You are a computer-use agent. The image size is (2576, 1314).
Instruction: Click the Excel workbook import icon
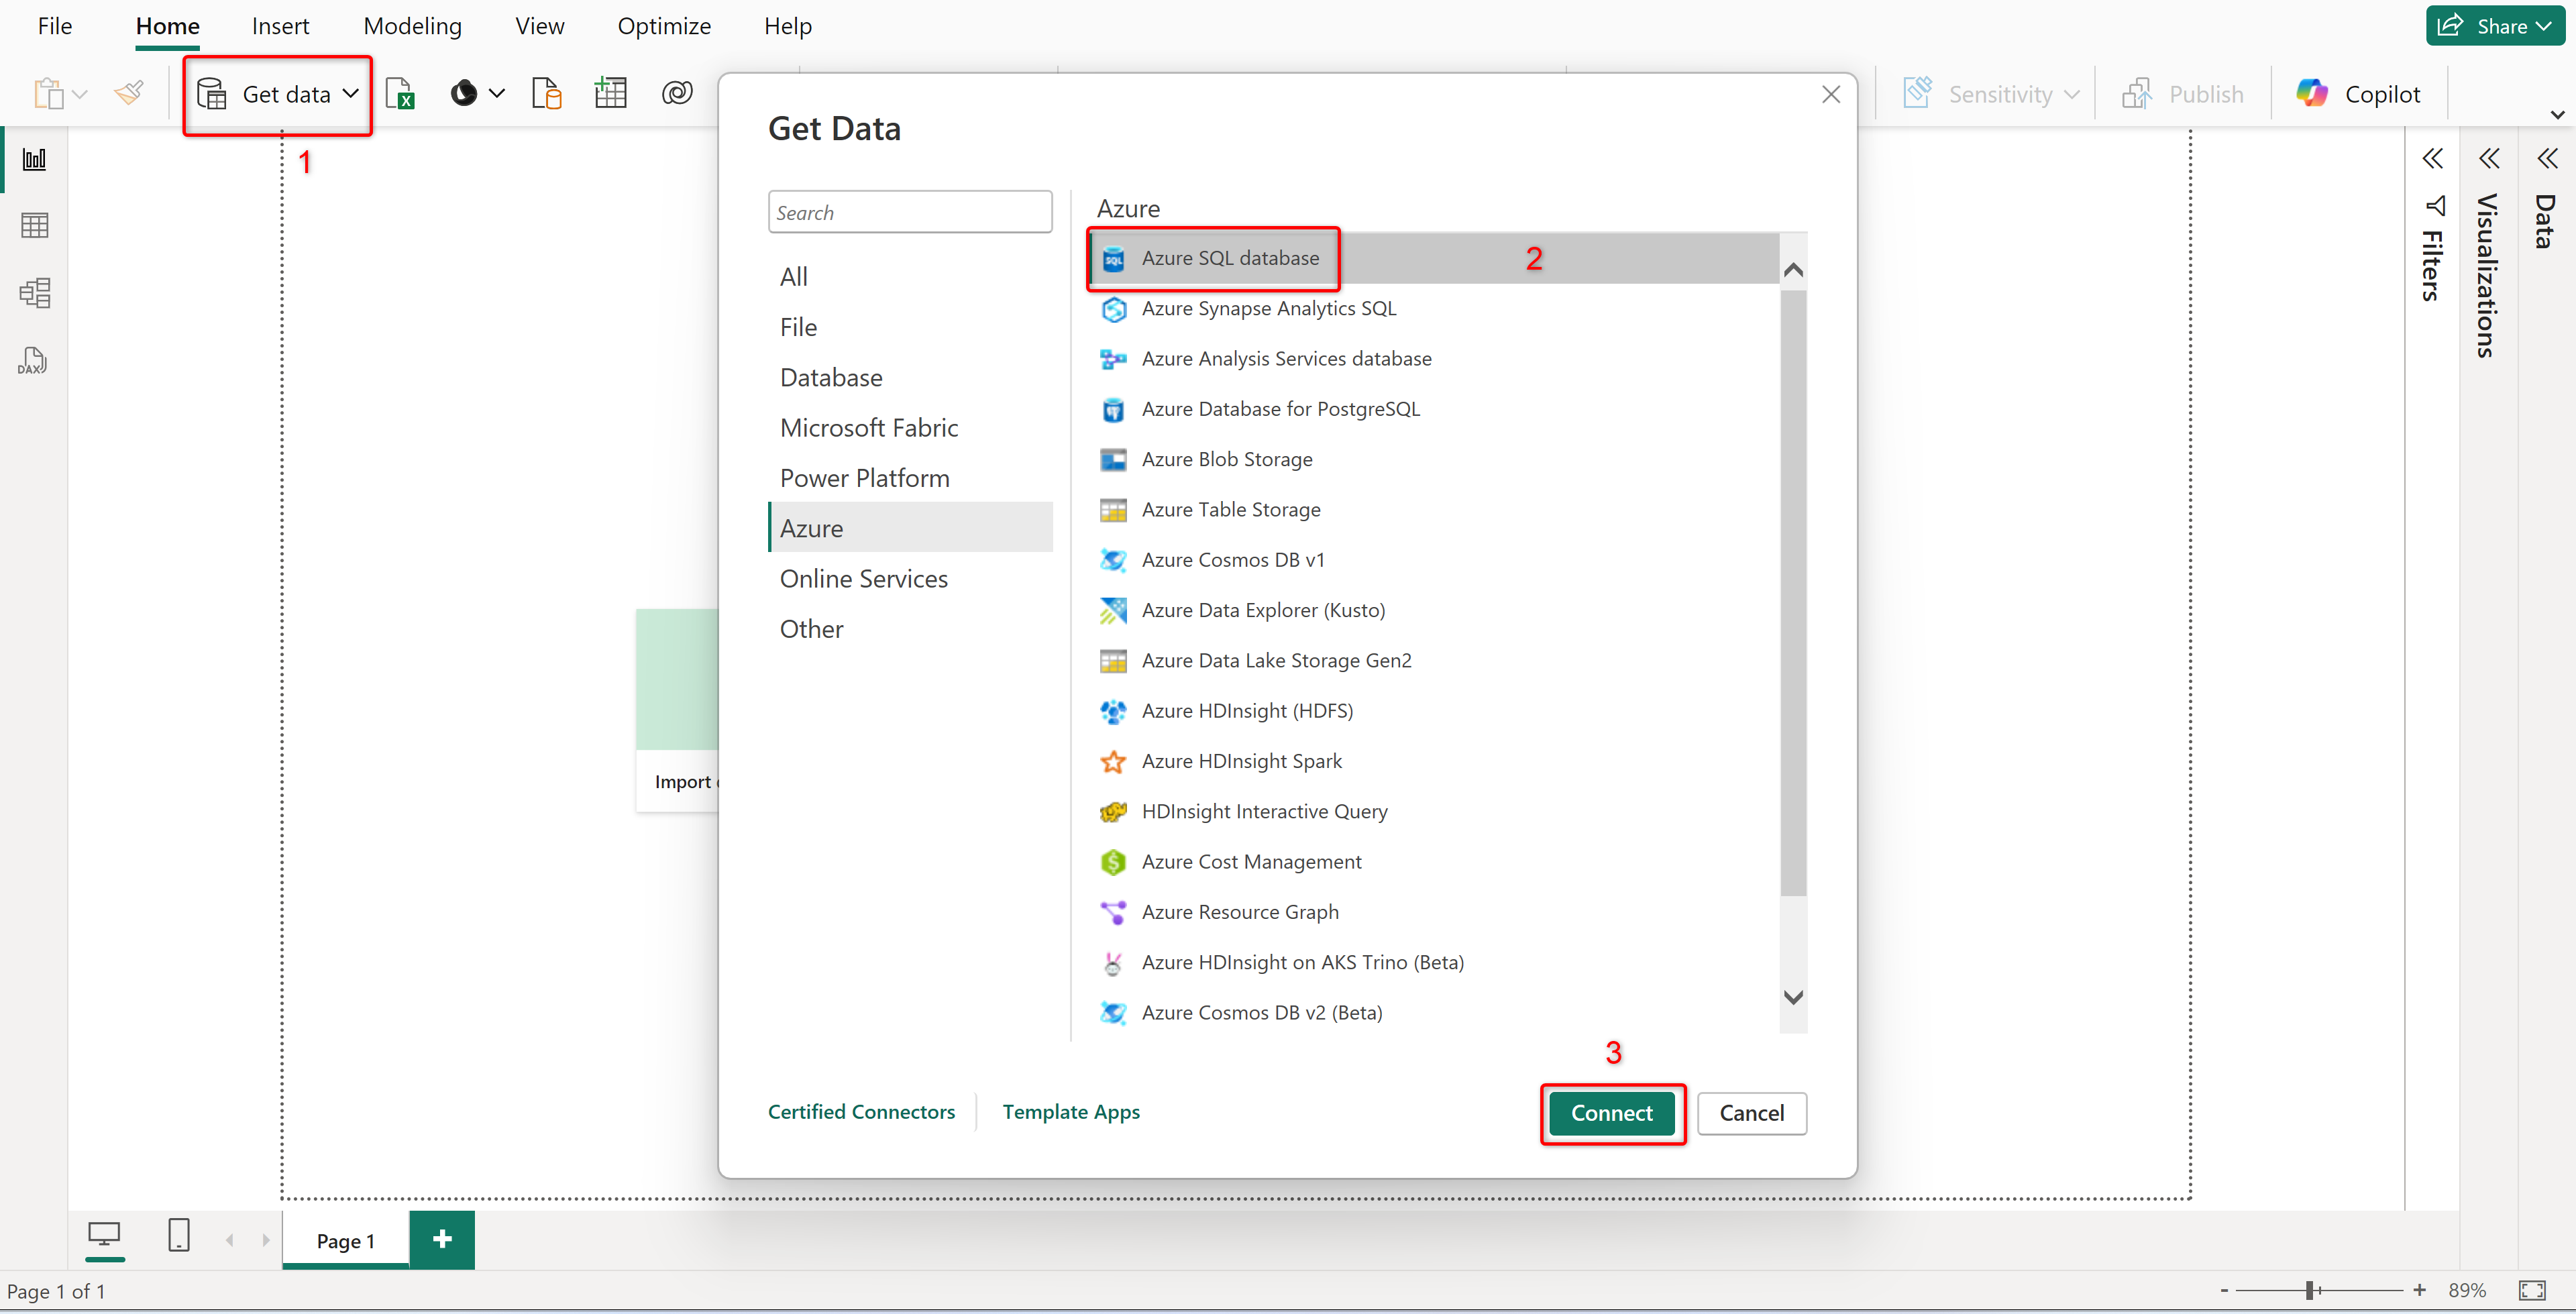401,94
